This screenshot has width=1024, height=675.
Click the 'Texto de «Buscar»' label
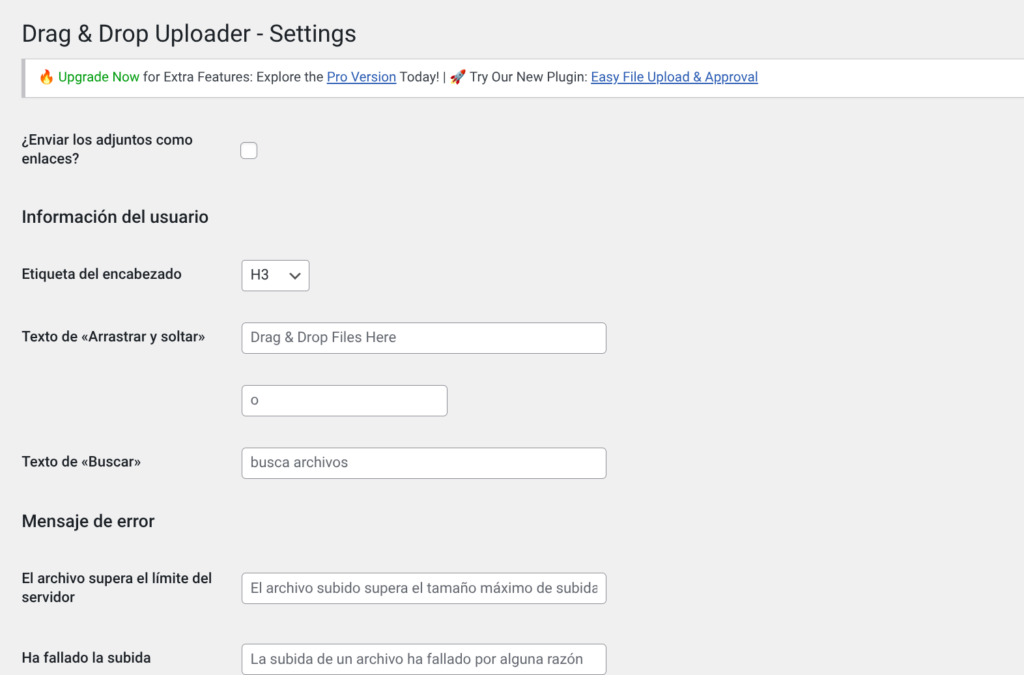coord(82,462)
